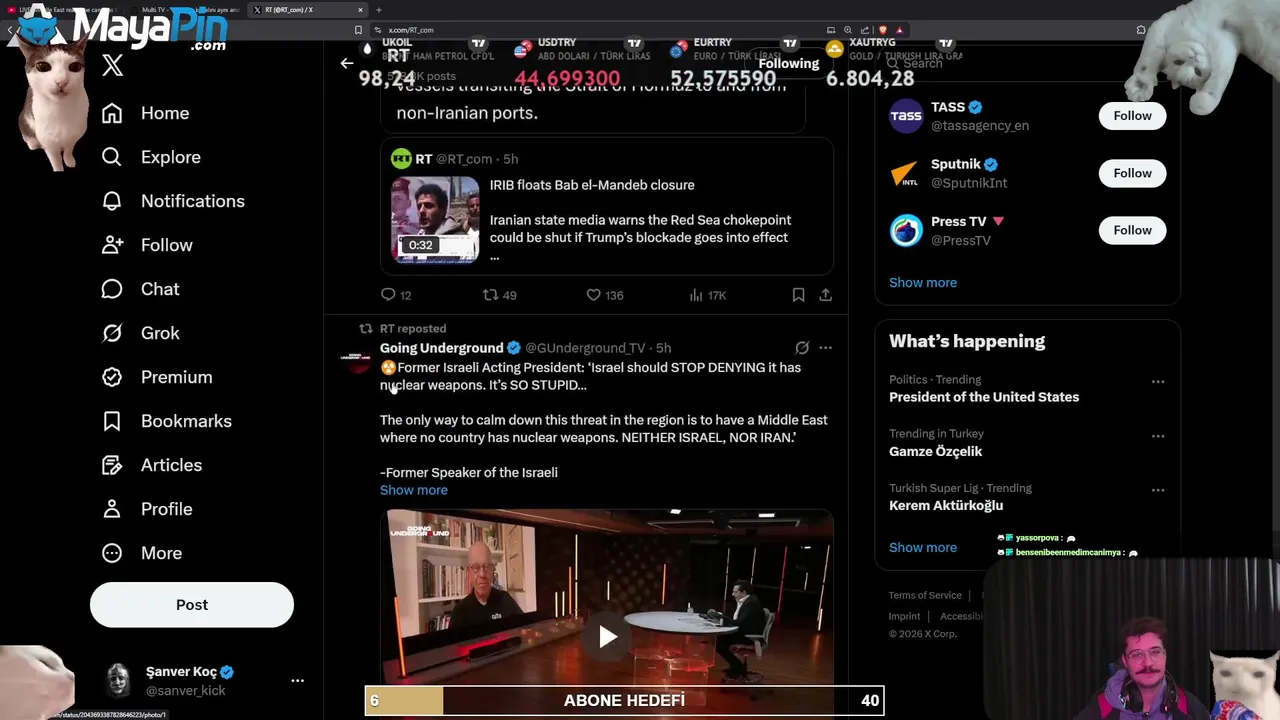The height and width of the screenshot is (720, 1280).
Task: Open options for Kerem Aktürkoğlu trend
Action: pyautogui.click(x=1158, y=490)
